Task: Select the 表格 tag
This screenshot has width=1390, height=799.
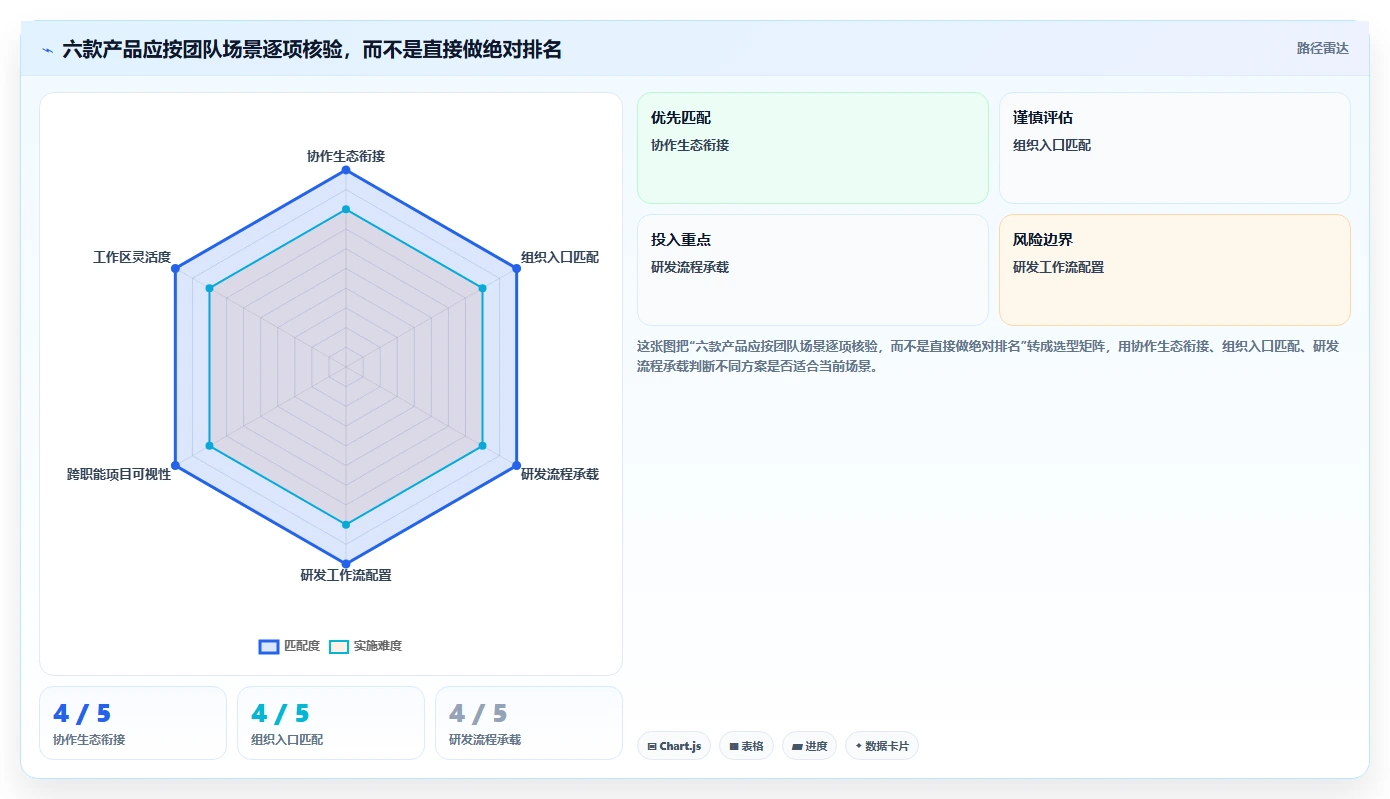Action: (x=746, y=746)
